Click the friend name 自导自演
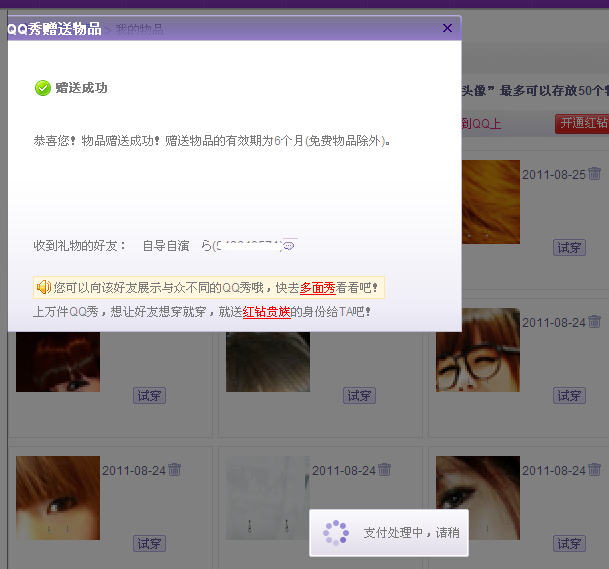Screen dimensions: 609x569 [x=166, y=246]
